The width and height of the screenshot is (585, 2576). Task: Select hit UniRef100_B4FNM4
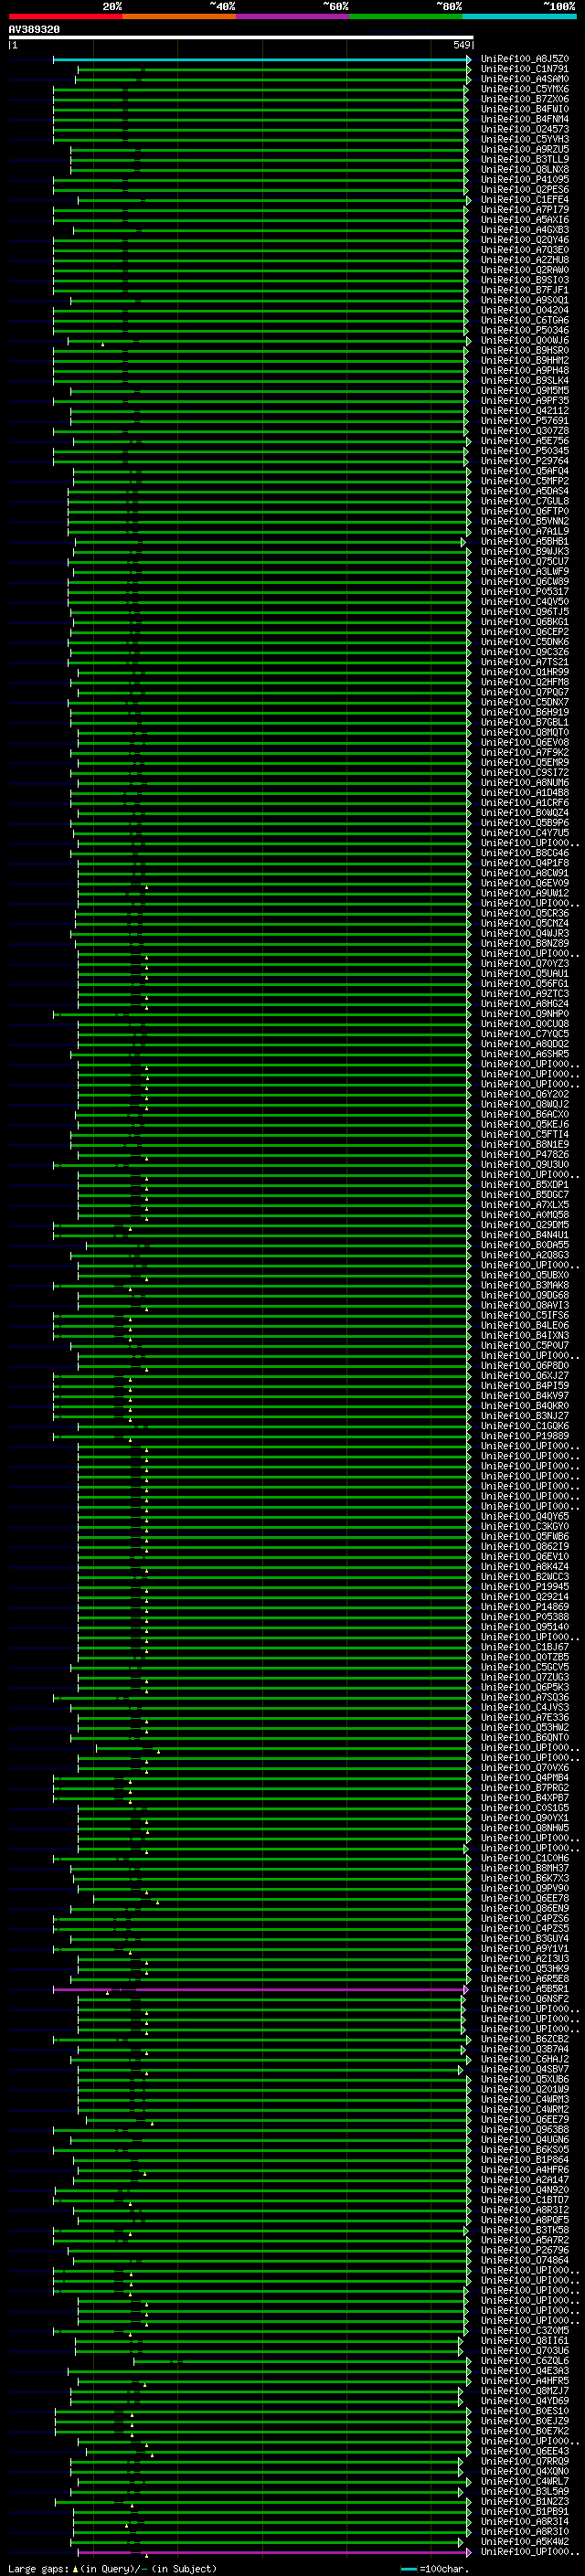pyautogui.click(x=525, y=119)
